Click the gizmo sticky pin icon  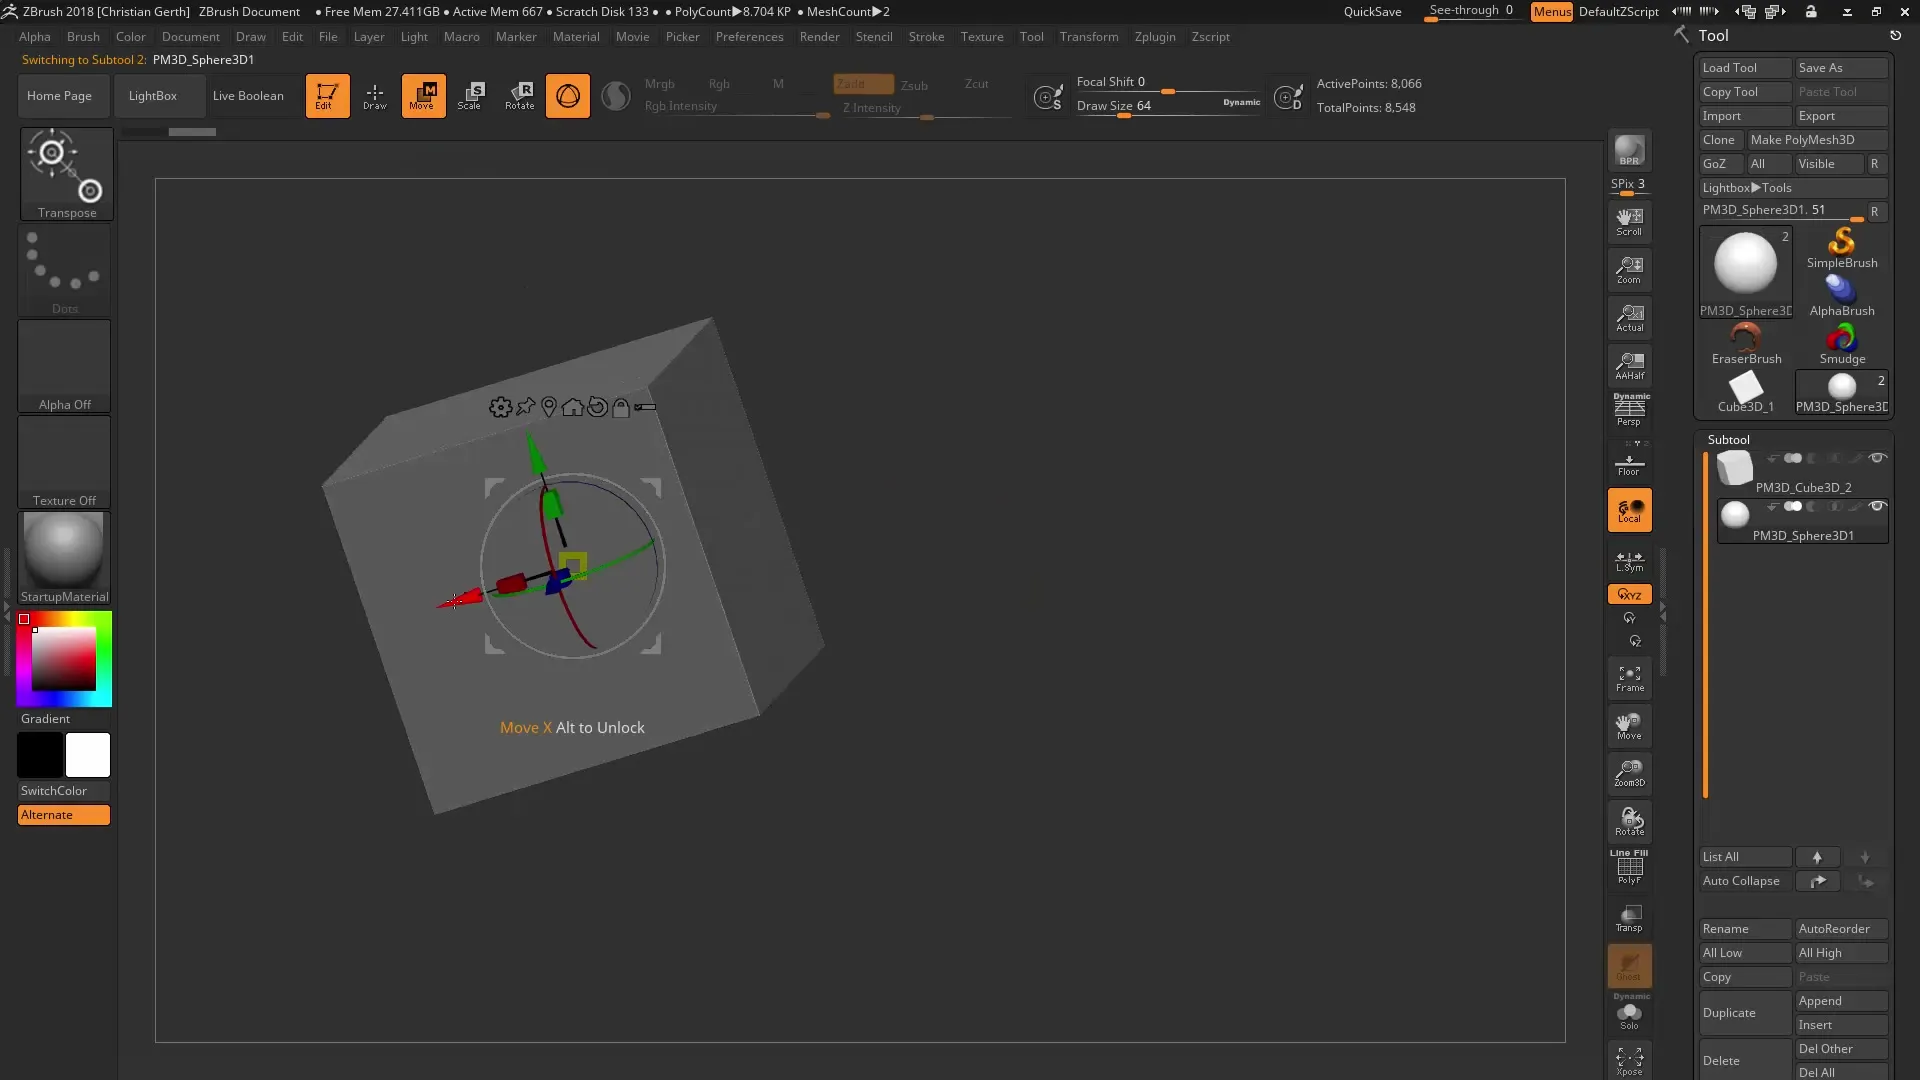click(525, 406)
